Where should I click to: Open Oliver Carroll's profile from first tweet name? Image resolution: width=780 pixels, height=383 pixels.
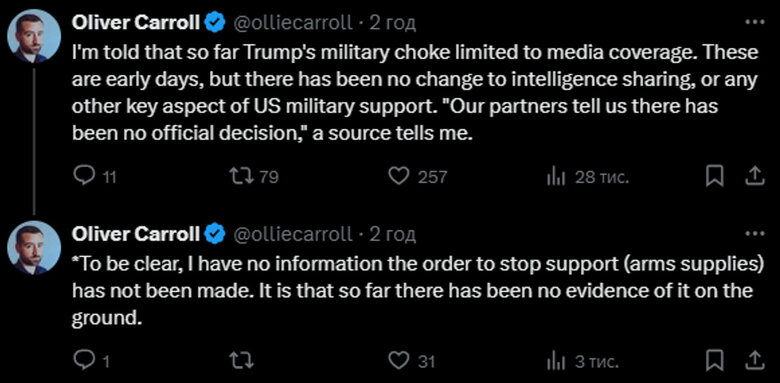click(x=136, y=23)
